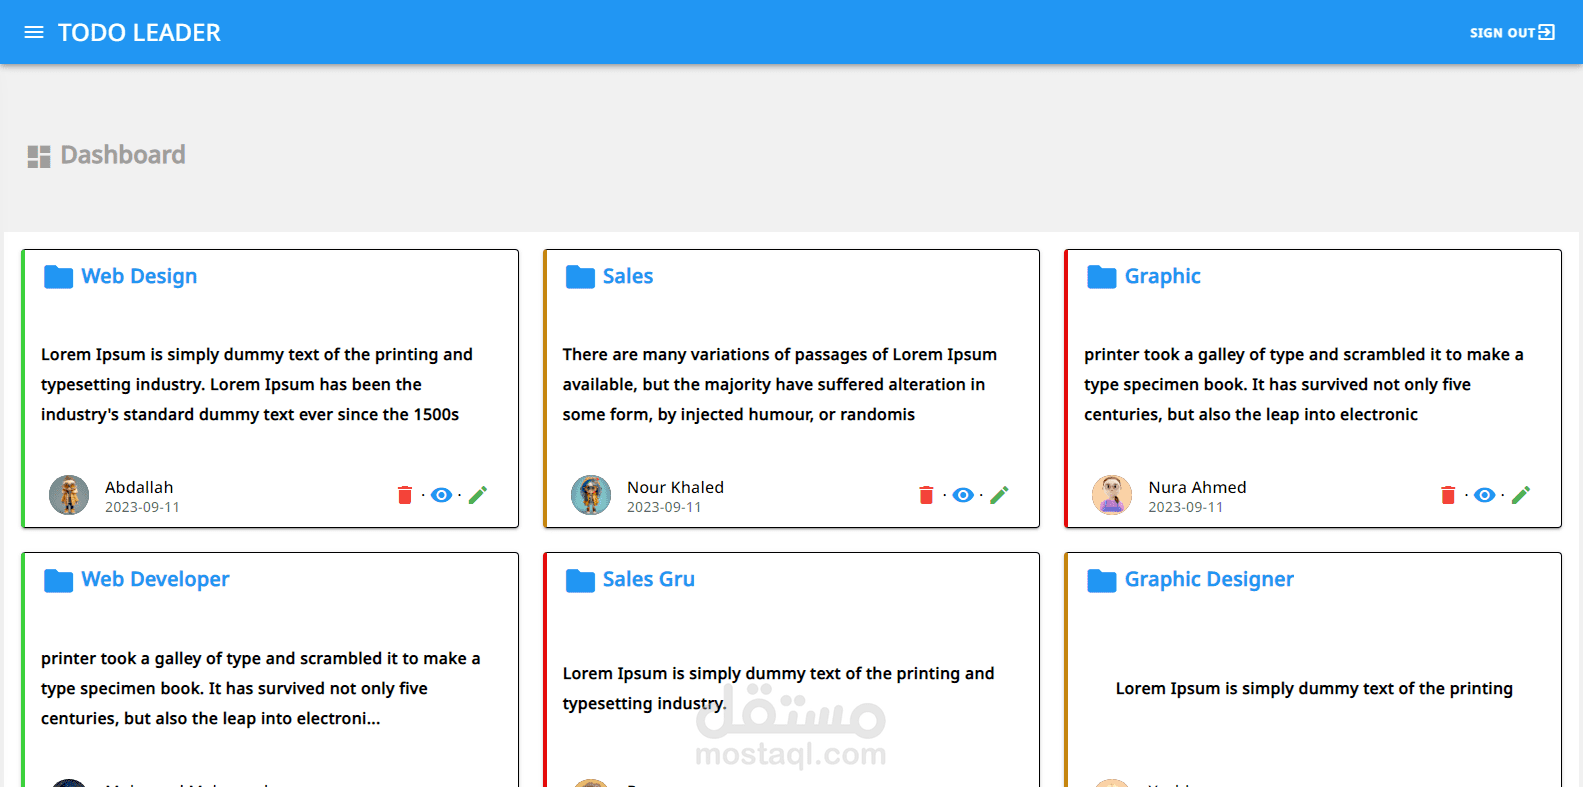This screenshot has height=787, width=1583.
Task: Open the Web Design card title
Action: [139, 276]
